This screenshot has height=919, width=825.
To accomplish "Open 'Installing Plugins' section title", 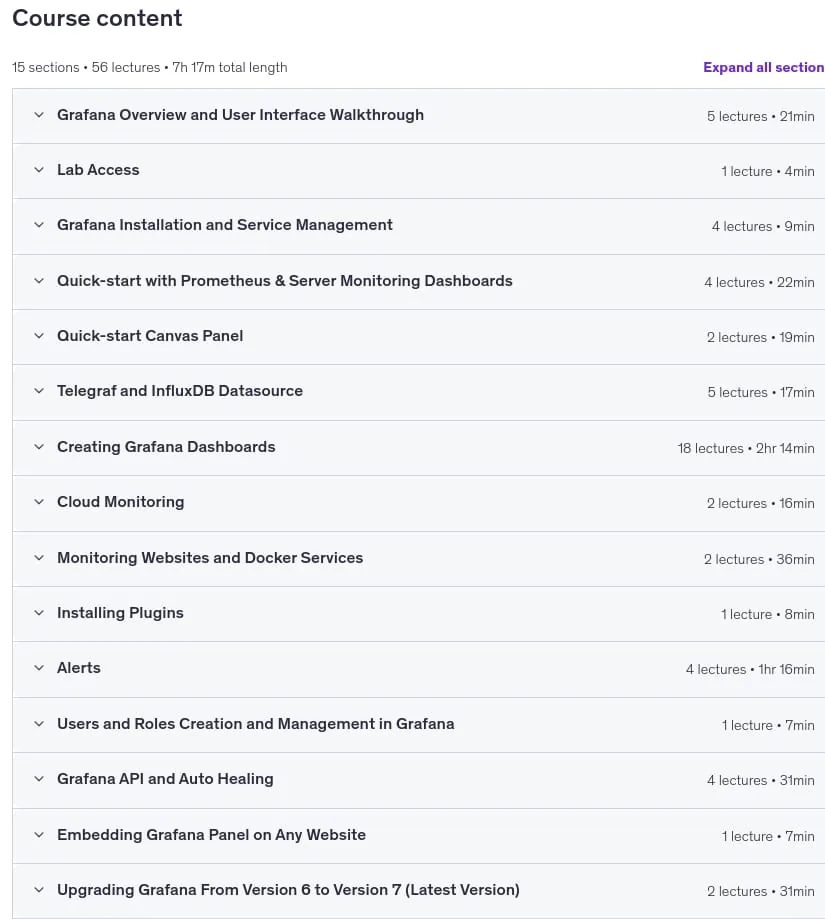I will point(120,613).
